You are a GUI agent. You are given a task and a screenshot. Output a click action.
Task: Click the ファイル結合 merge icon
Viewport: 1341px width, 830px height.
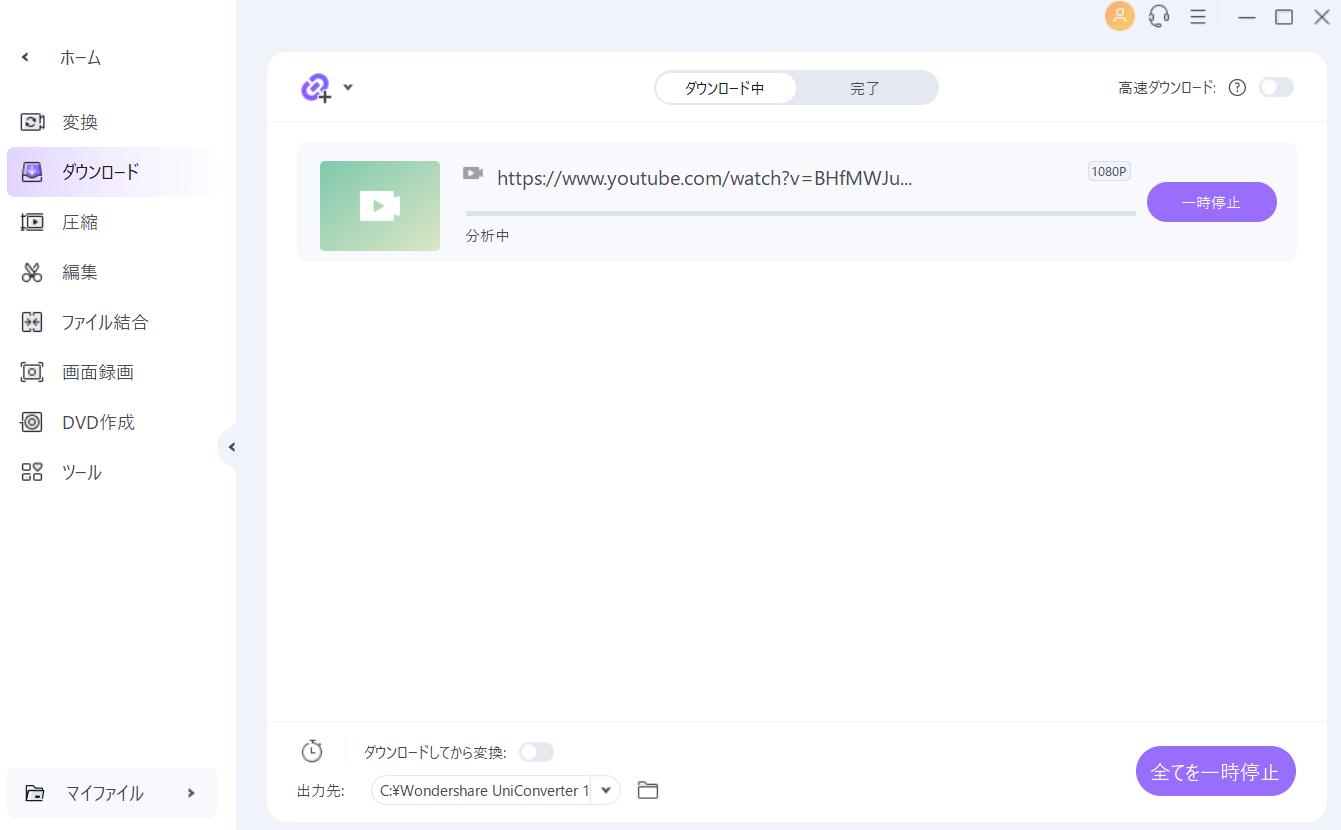pos(32,322)
